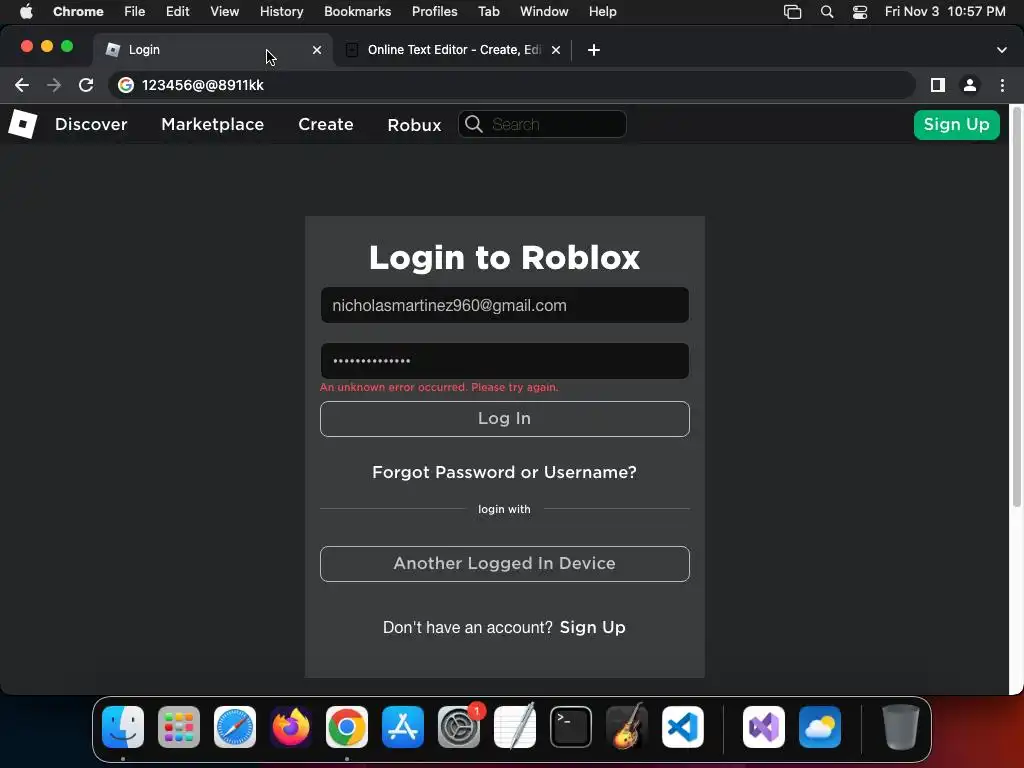The image size is (1024, 768).
Task: Launch Firefox from the dock
Action: [291, 727]
